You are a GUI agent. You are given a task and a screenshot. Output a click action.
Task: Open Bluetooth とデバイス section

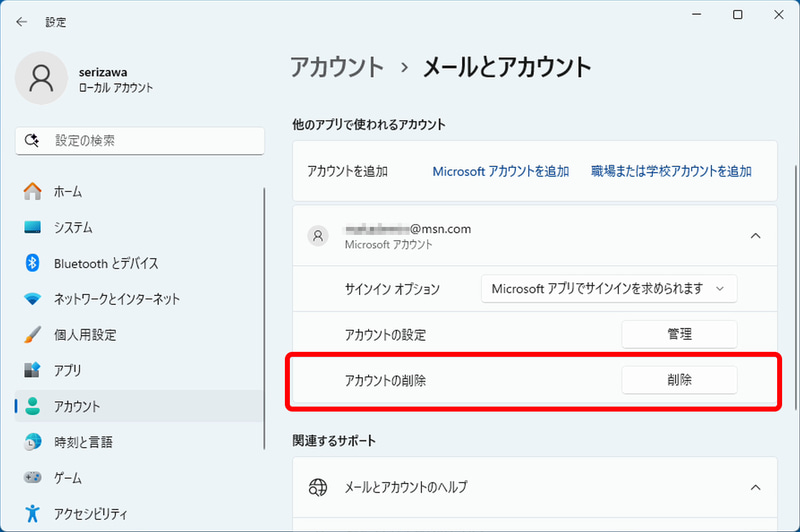click(x=139, y=263)
